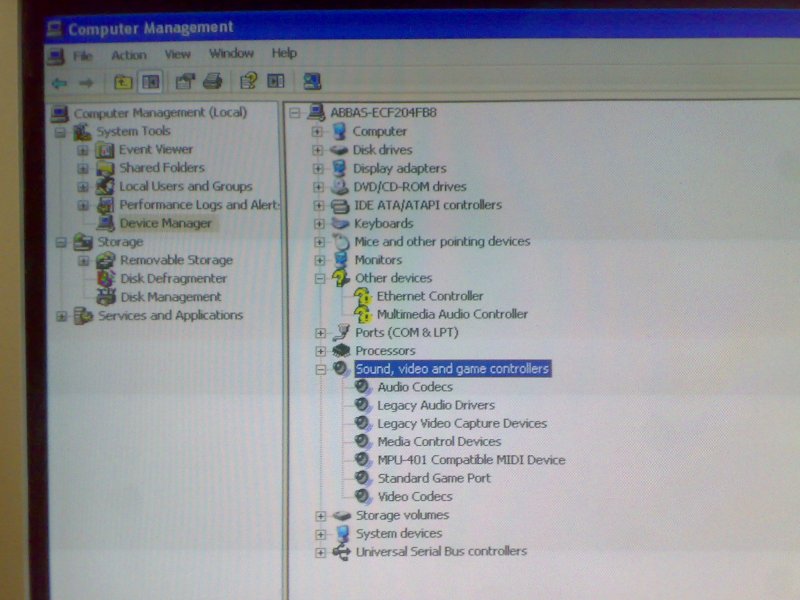The image size is (800, 600).
Task: Click the Processors chip icon
Action: (341, 351)
